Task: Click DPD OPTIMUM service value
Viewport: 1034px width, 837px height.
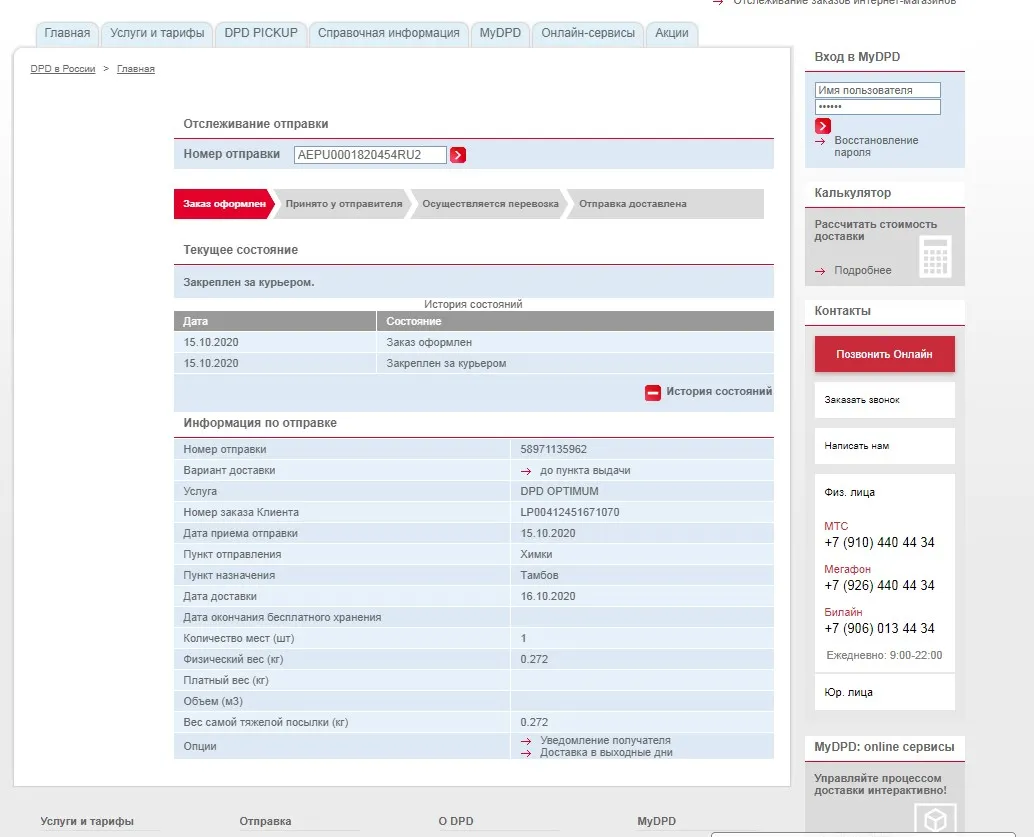Action: point(559,491)
